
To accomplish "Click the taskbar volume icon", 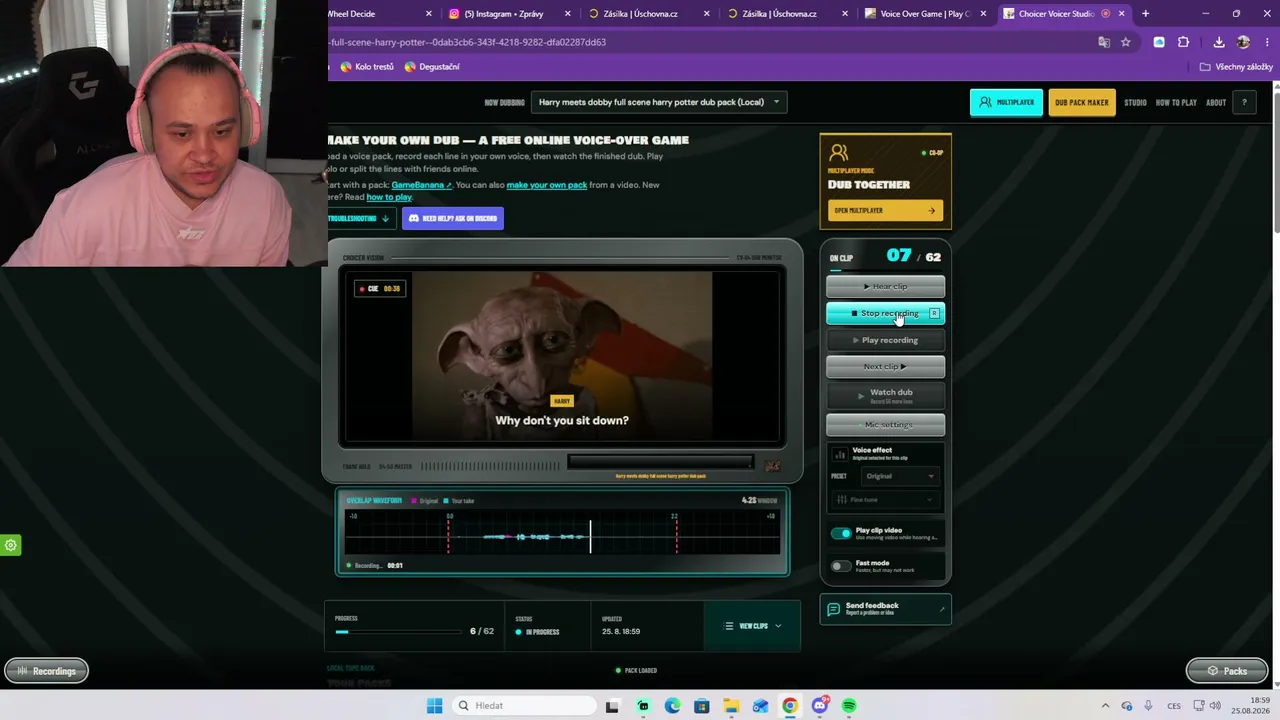I will pyautogui.click(x=1215, y=706).
